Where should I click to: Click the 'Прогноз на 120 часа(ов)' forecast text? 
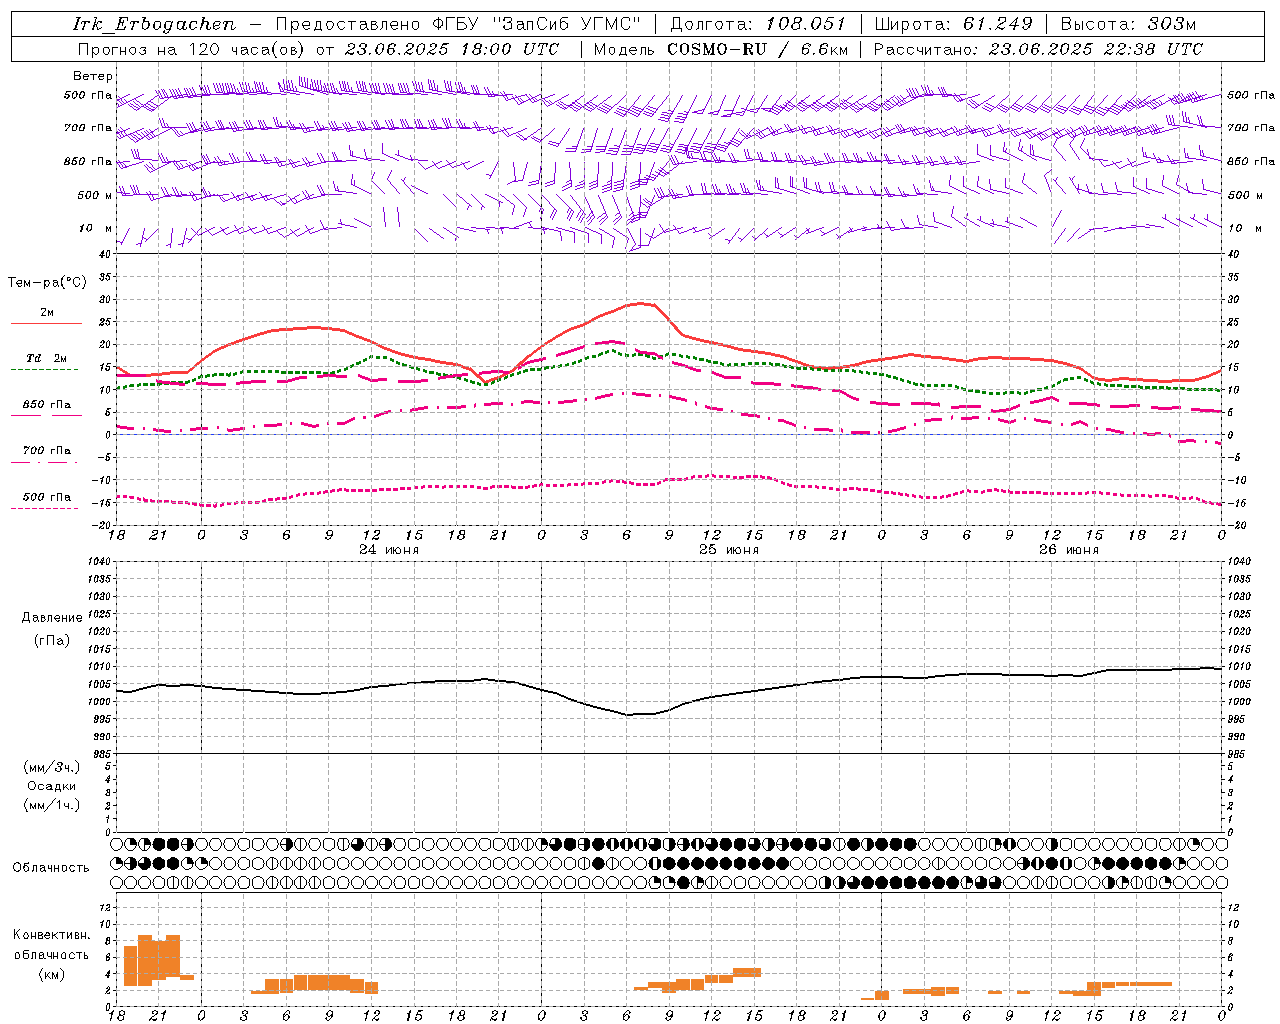click(191, 49)
